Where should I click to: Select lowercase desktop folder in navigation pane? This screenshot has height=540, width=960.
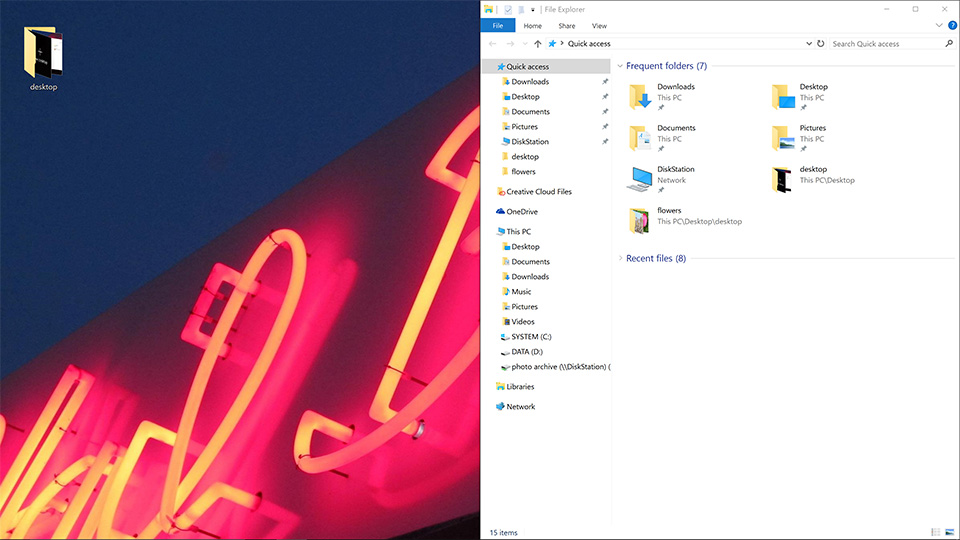coord(525,157)
